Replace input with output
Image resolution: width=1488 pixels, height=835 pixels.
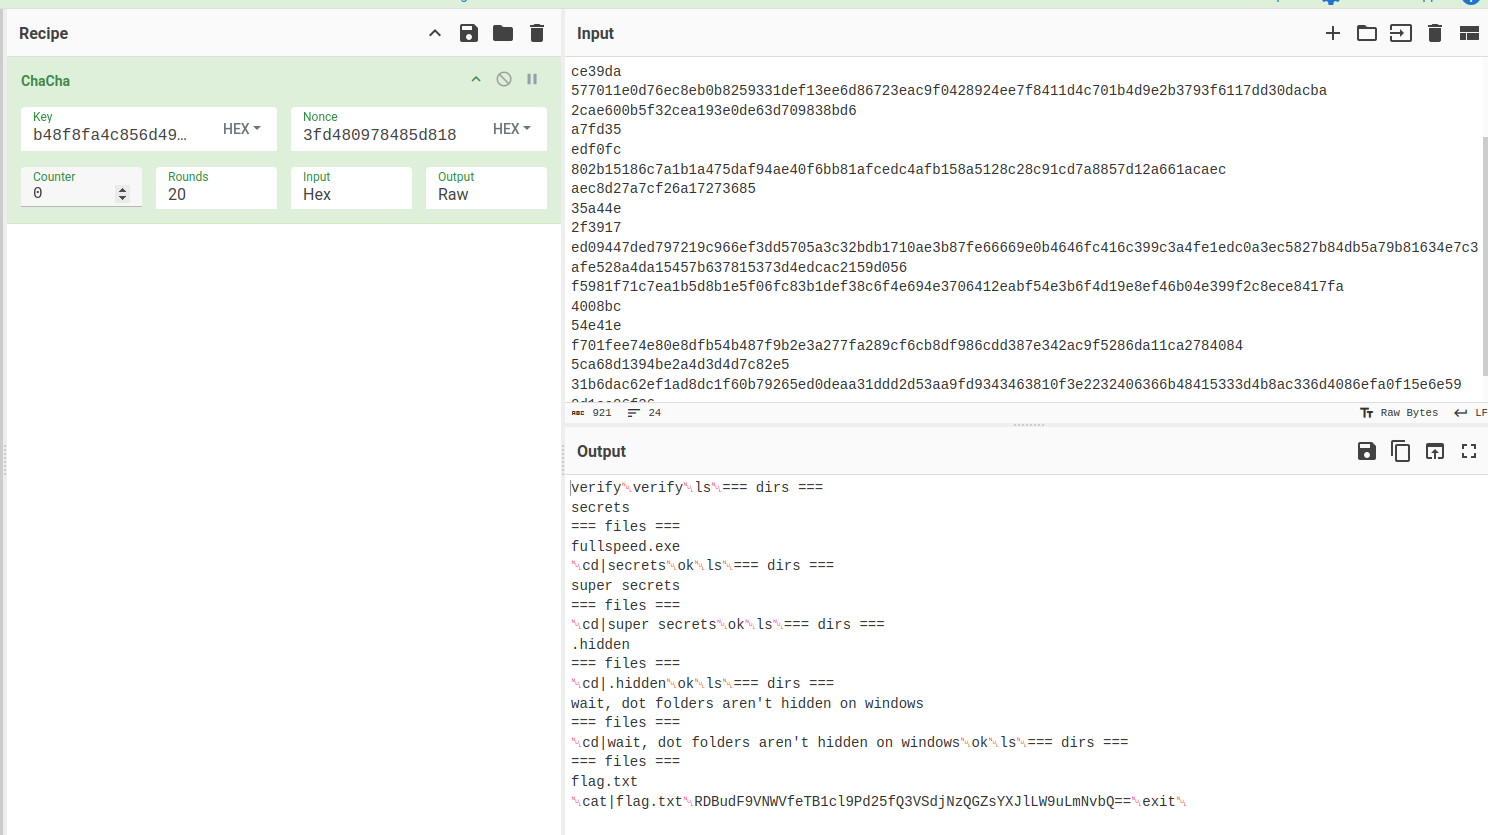[1434, 451]
